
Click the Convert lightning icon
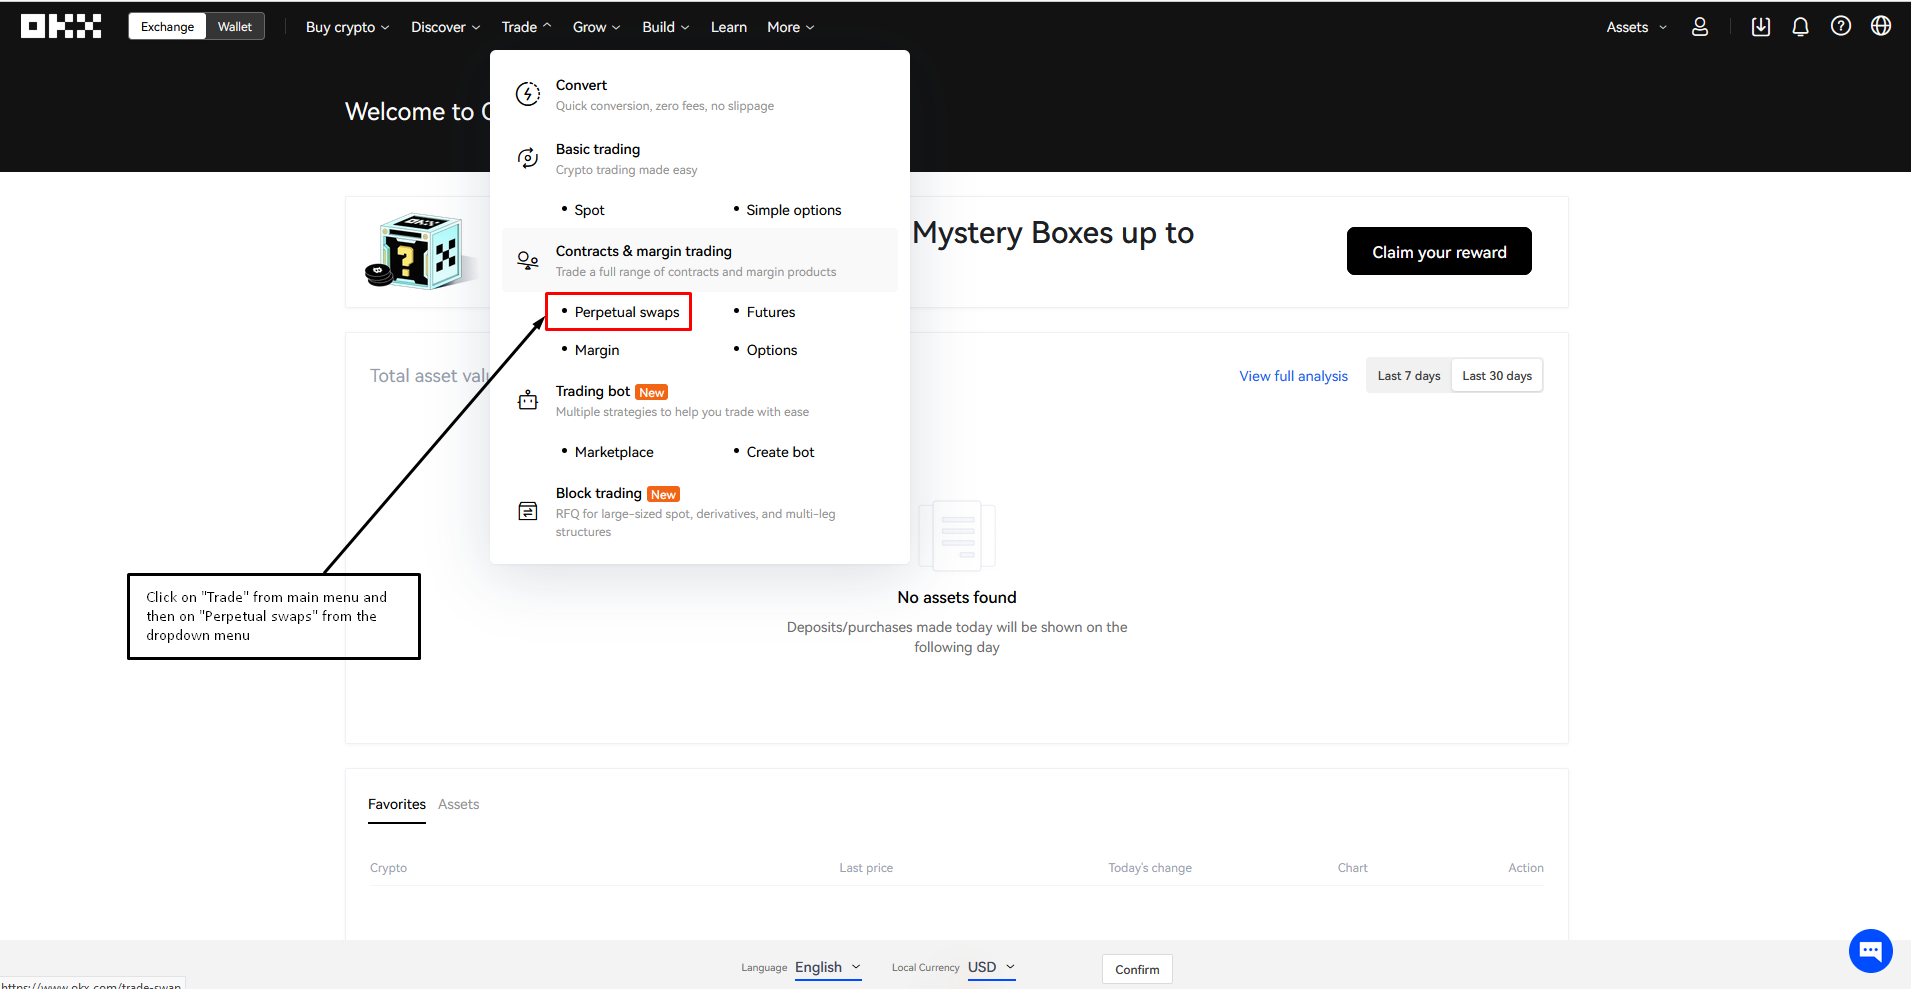point(528,94)
